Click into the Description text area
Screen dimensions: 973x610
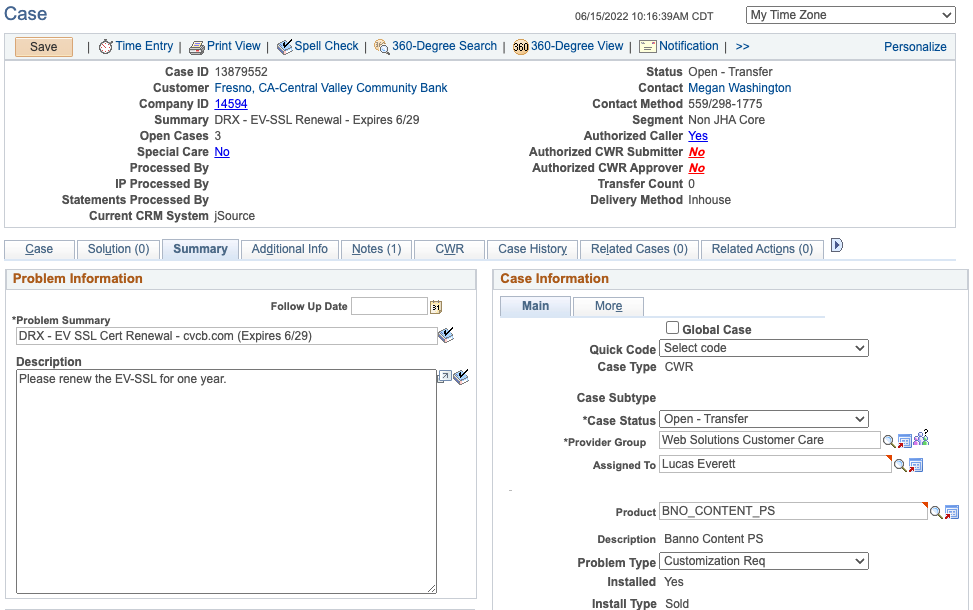click(226, 480)
